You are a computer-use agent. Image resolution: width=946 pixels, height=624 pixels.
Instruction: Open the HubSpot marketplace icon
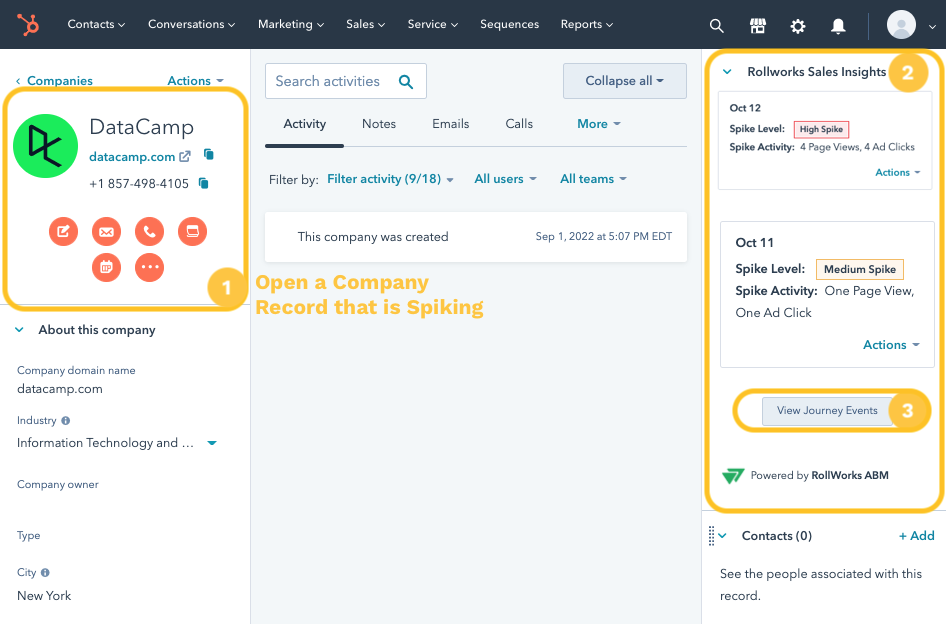(758, 25)
